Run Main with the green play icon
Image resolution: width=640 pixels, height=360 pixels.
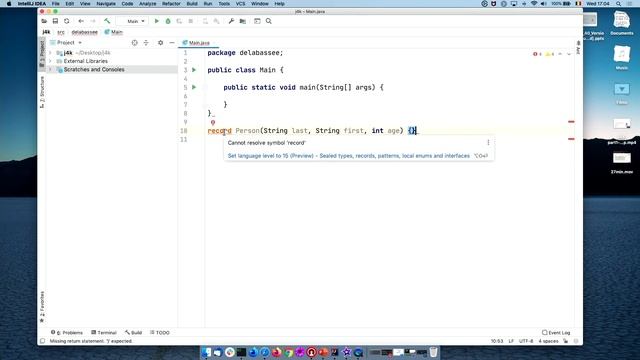click(x=156, y=21)
